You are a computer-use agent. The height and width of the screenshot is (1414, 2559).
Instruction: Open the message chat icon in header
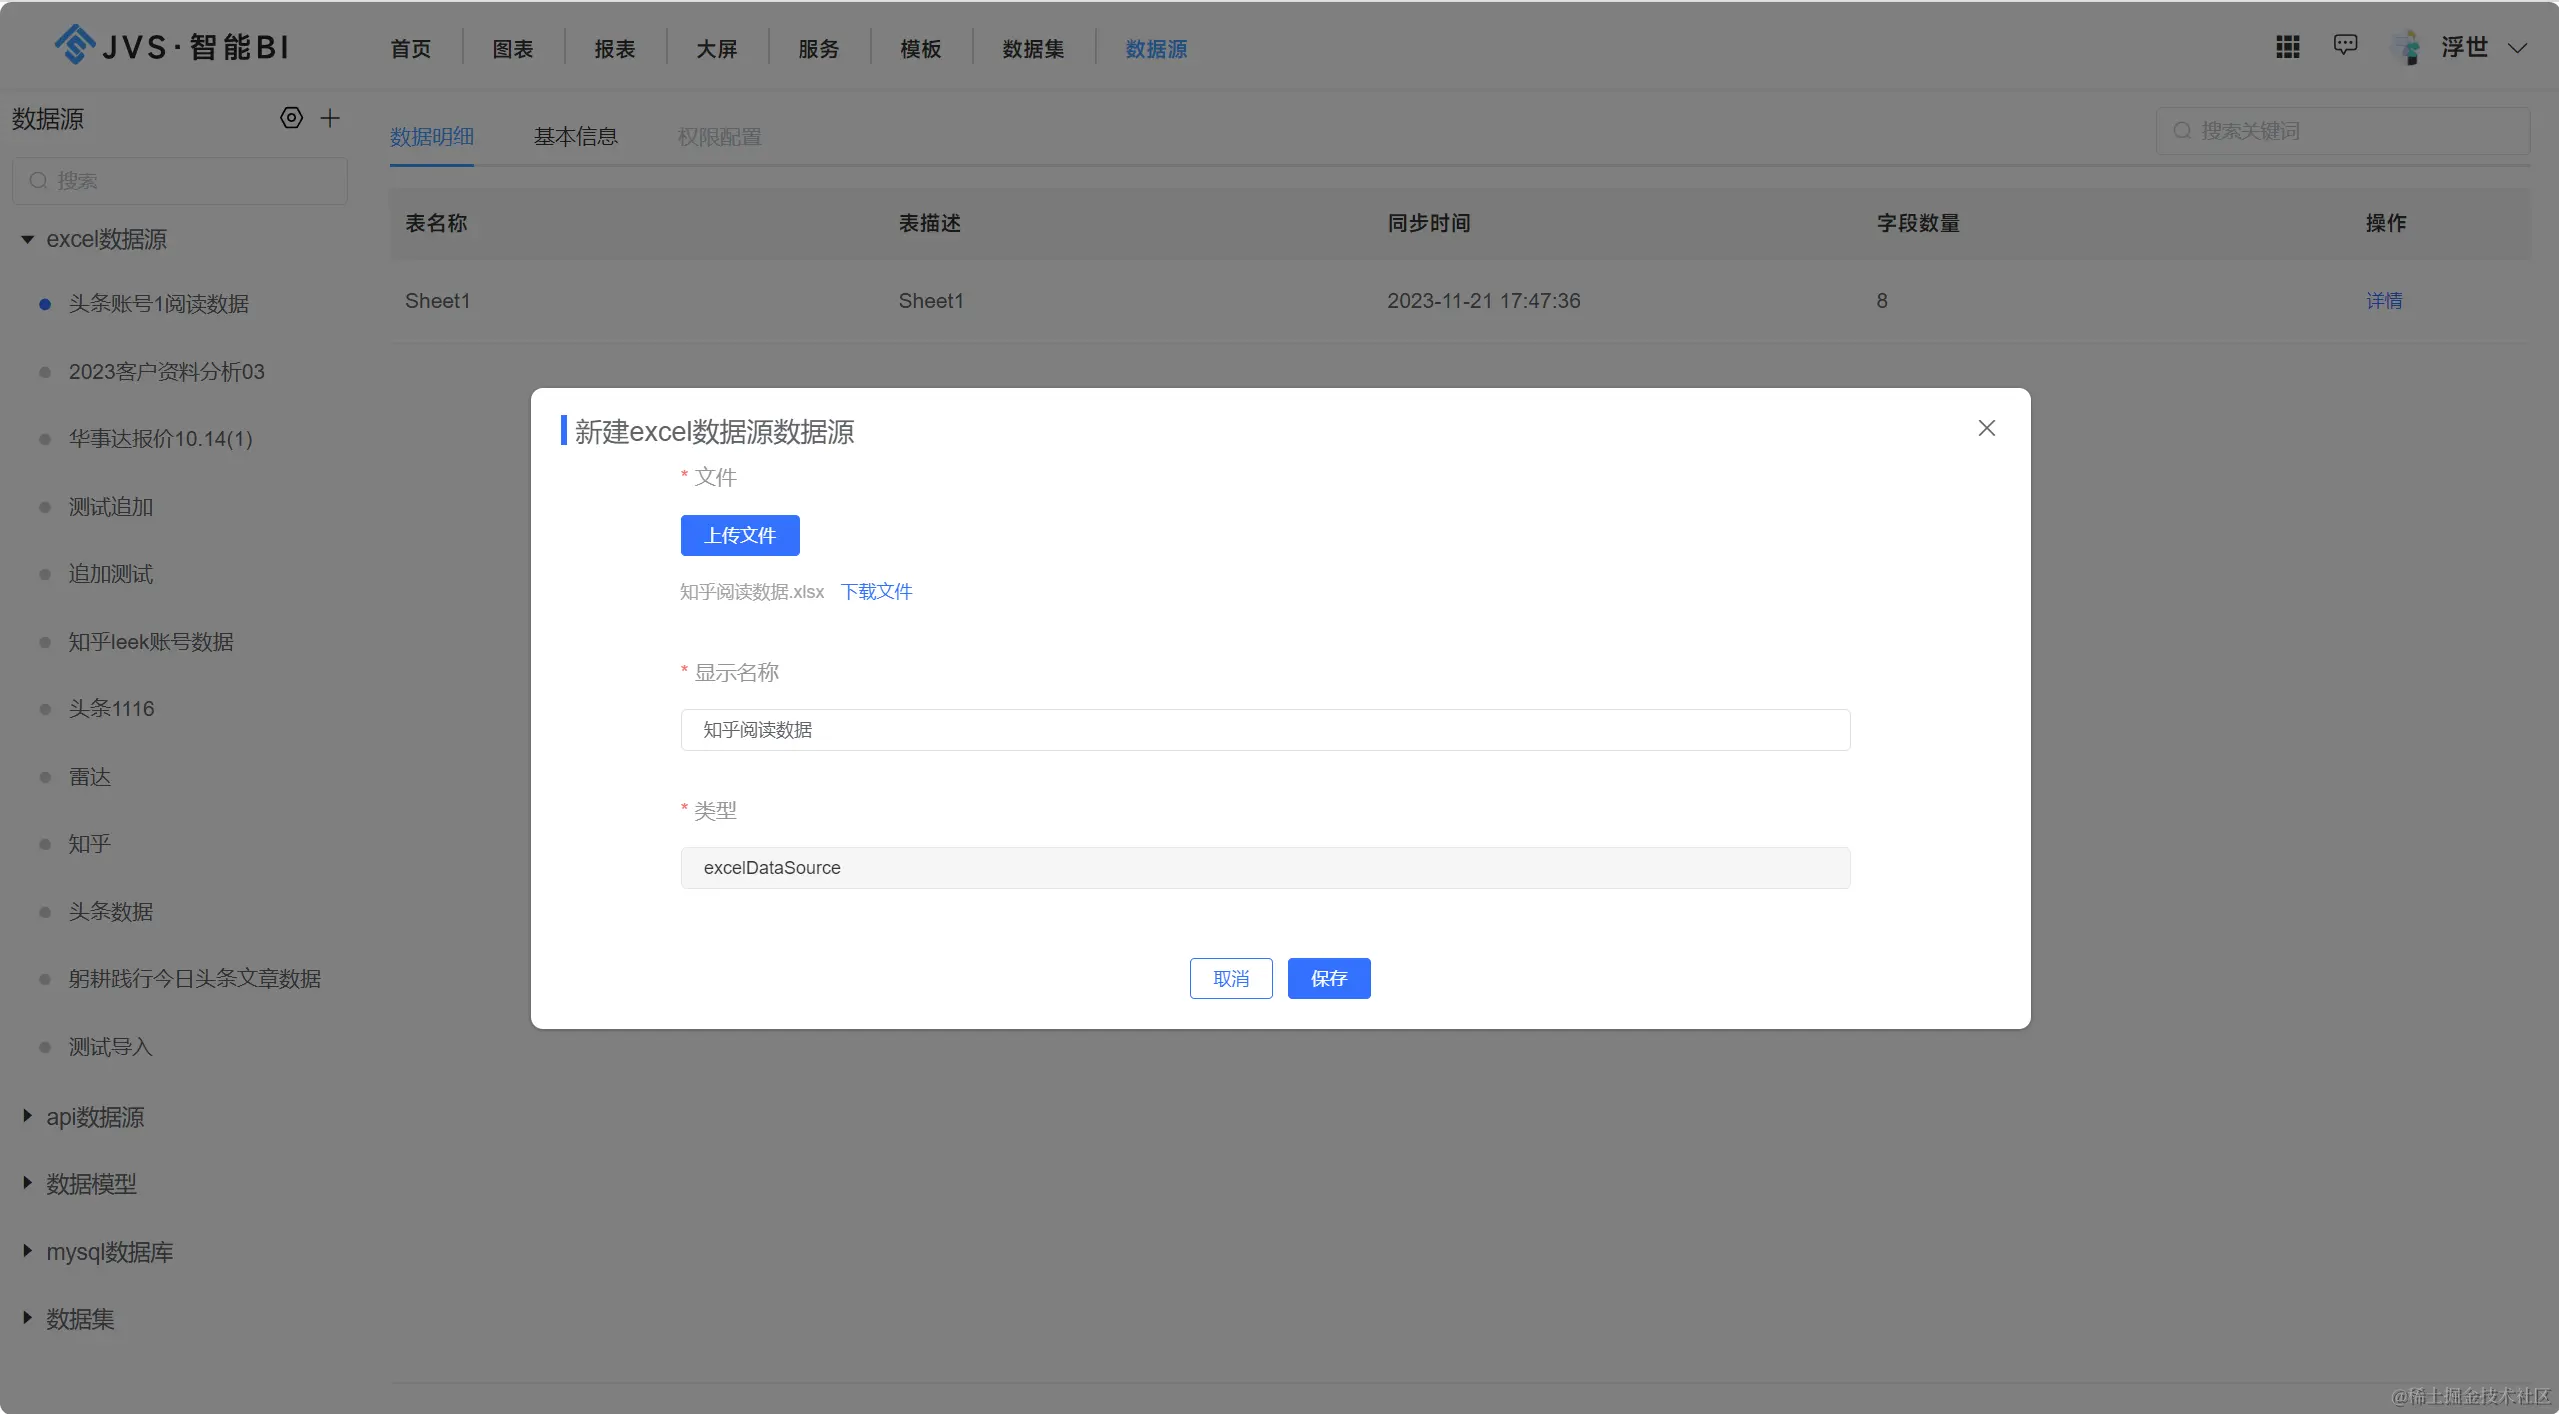[2345, 45]
